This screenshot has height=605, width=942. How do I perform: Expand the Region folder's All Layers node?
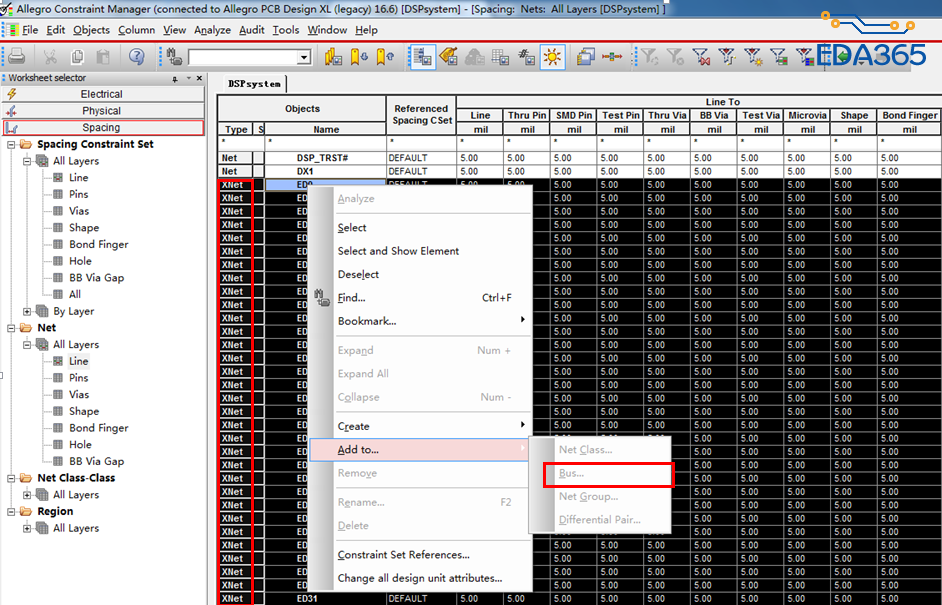pos(27,528)
